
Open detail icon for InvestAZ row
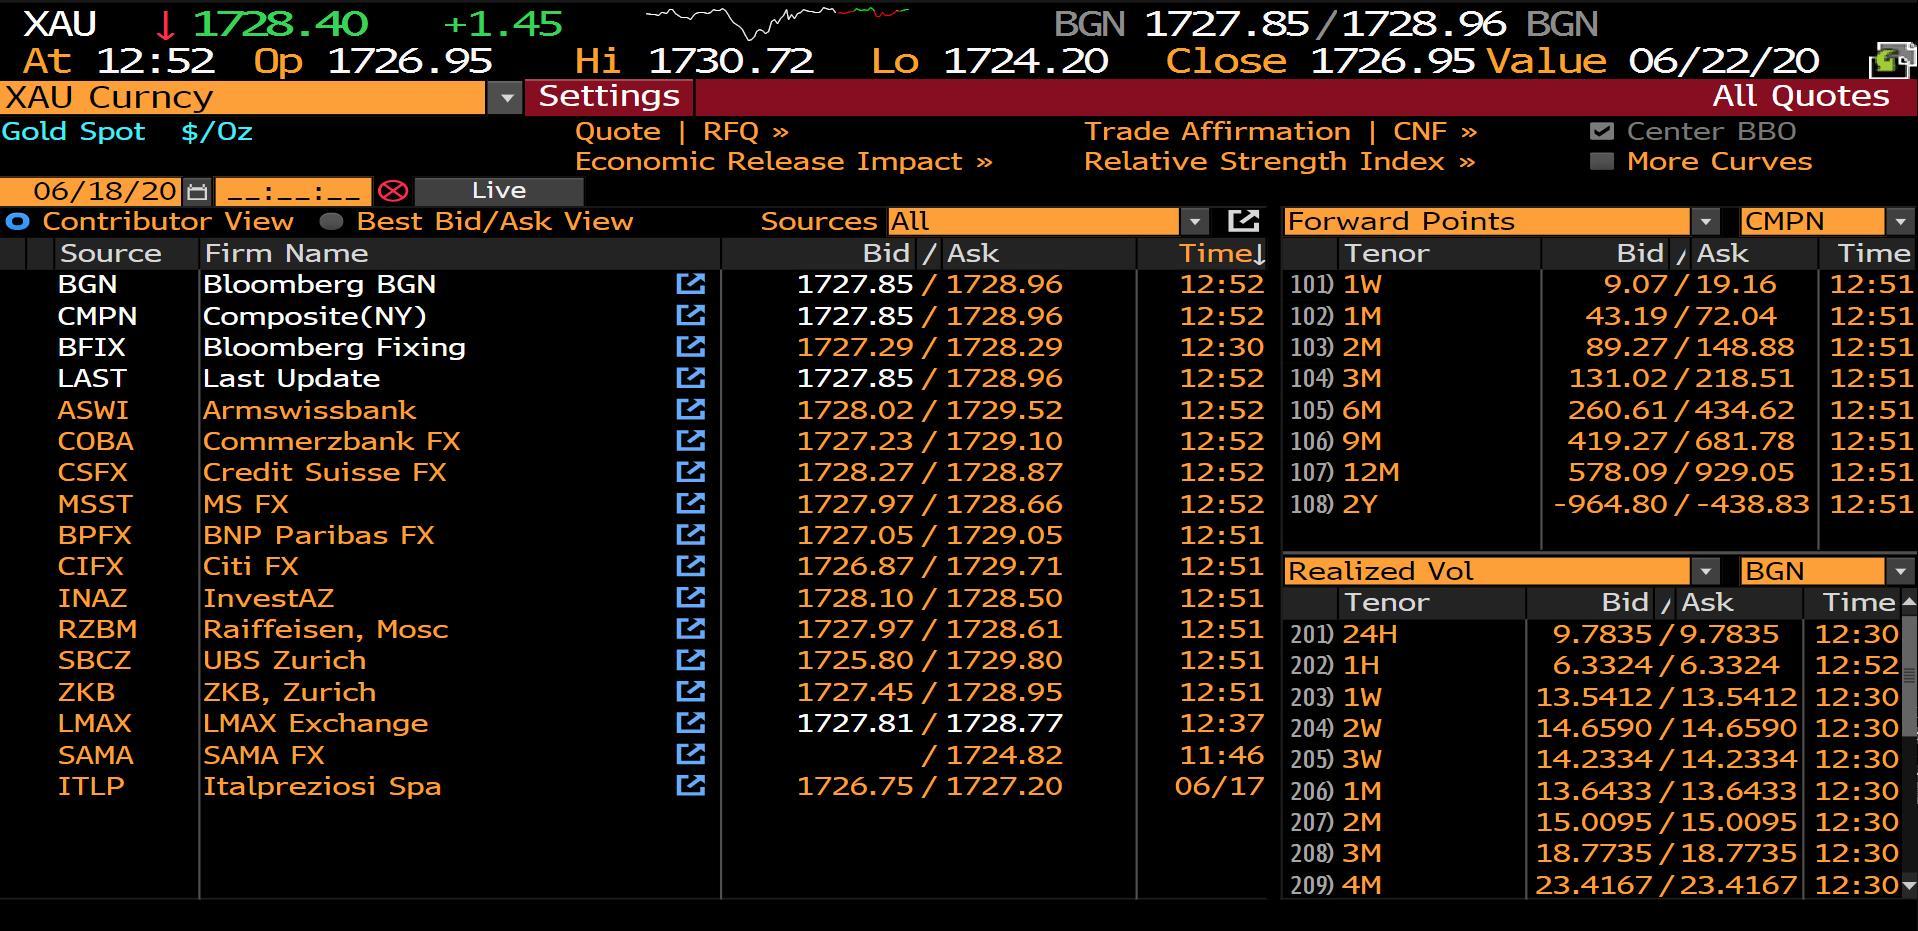tap(690, 598)
